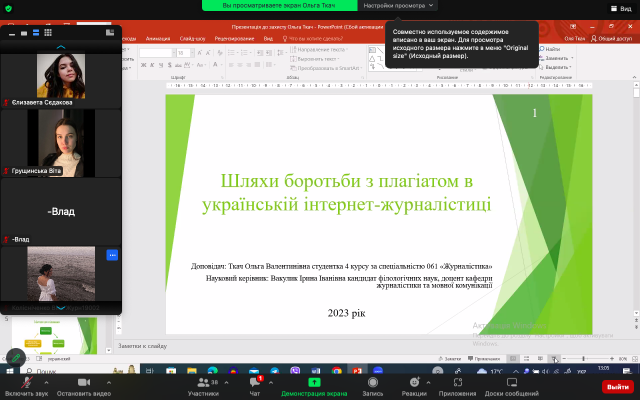Toggle camera with Остановить видео
This screenshot has width=640, height=400.
[82, 387]
